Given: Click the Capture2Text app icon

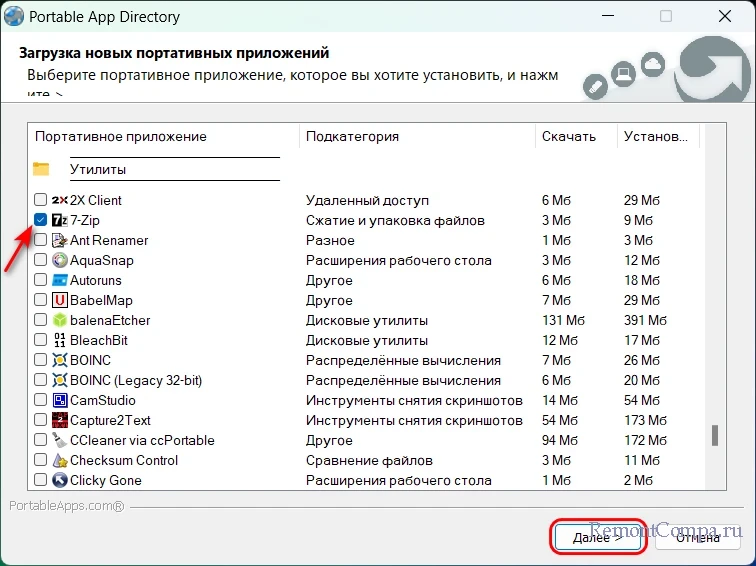Looking at the screenshot, I should tap(59, 420).
